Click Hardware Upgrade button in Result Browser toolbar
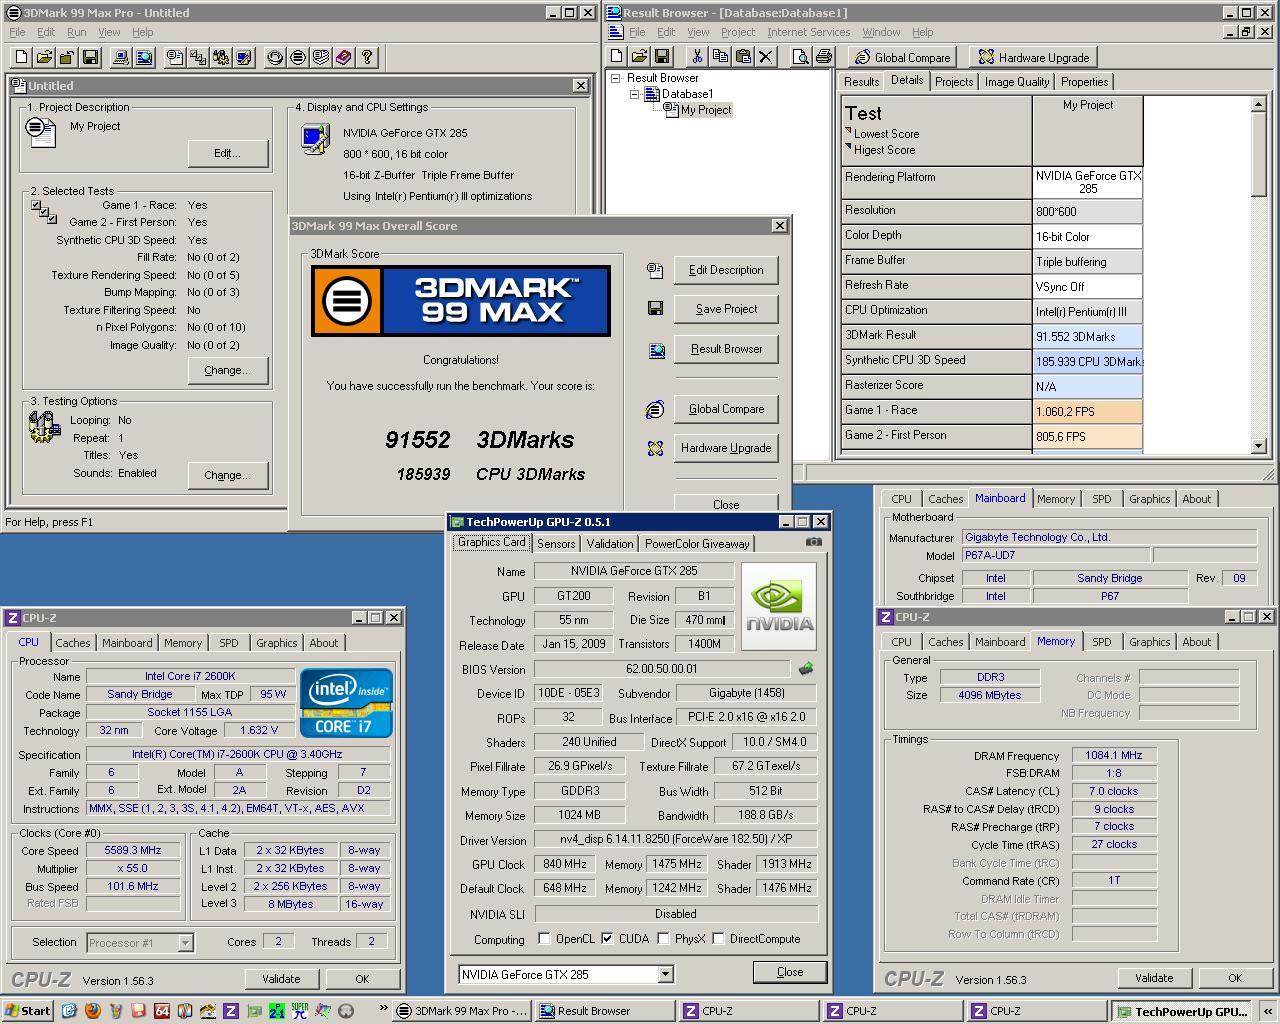Viewport: 1280px width, 1024px height. point(1034,57)
